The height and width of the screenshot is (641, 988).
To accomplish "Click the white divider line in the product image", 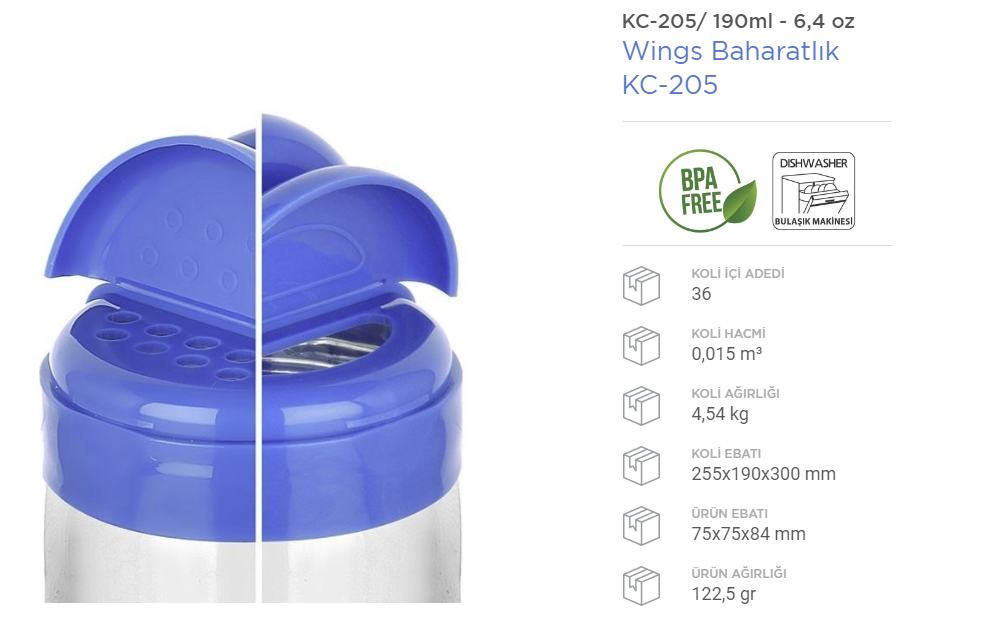I will 260,358.
